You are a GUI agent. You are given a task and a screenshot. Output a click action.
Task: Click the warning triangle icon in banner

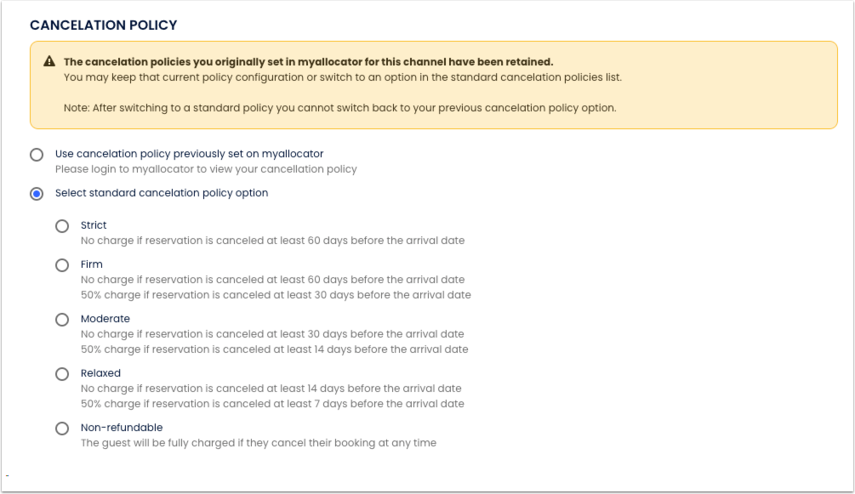[x=49, y=62]
